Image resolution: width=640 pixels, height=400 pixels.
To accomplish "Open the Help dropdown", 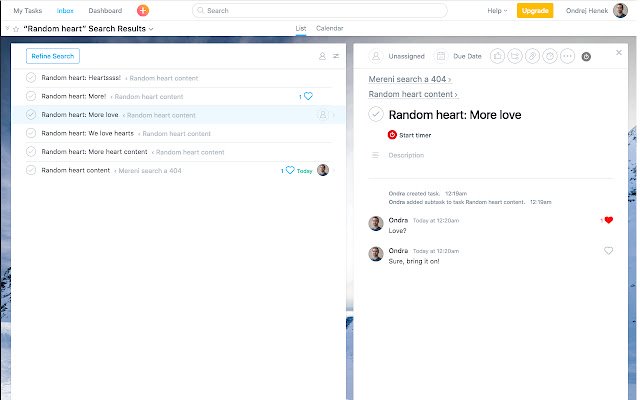I will (497, 11).
